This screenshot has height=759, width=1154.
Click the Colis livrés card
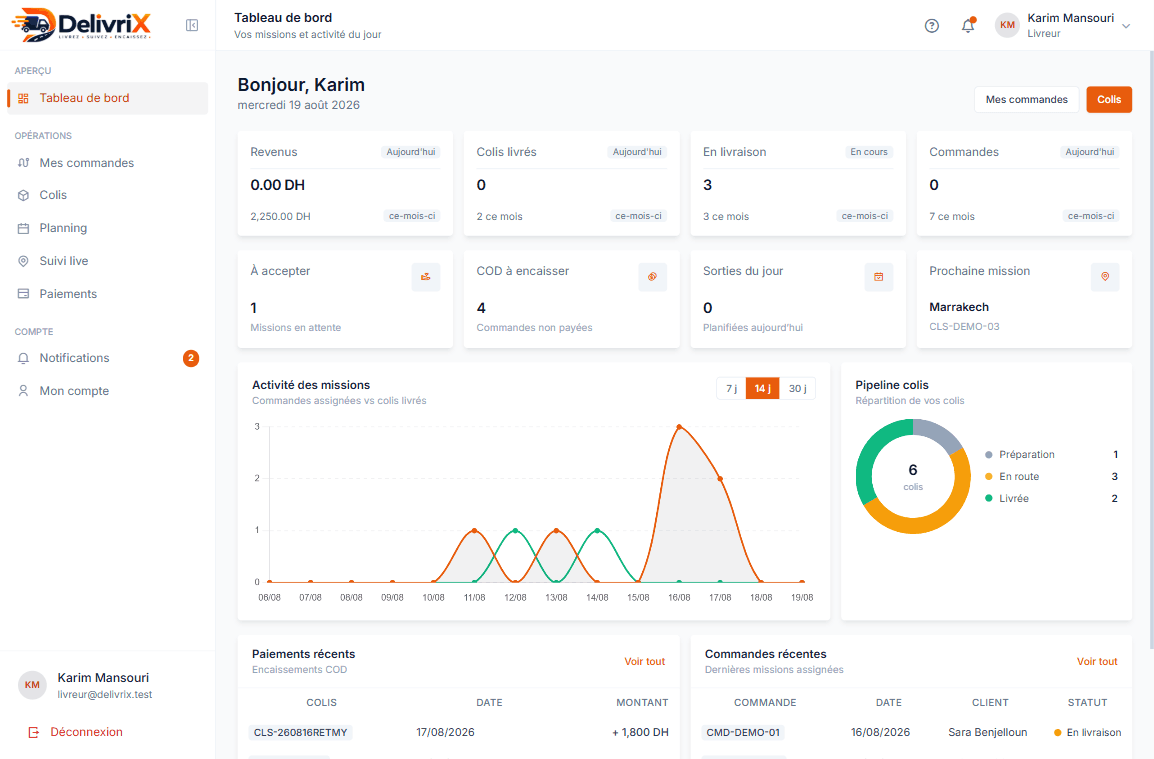point(571,183)
